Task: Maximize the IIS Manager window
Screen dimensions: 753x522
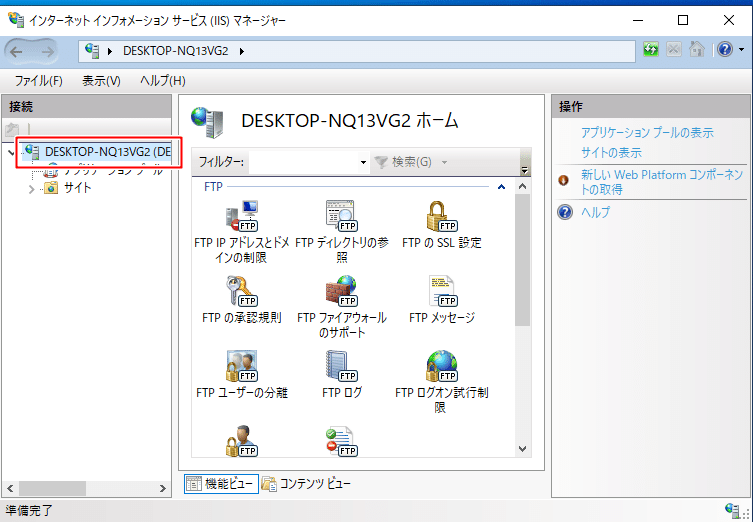Action: 683,20
